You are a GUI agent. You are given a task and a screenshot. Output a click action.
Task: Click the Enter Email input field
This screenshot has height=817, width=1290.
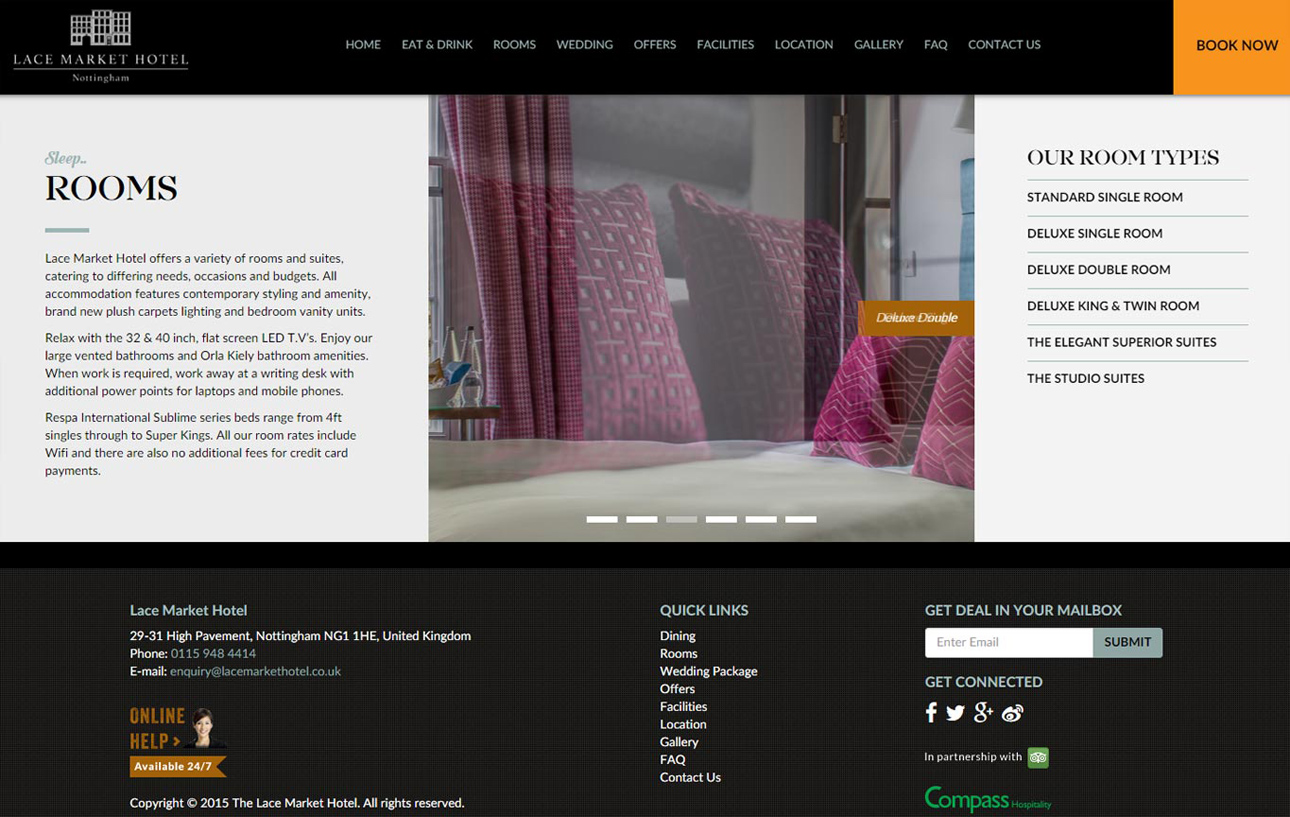coord(1008,642)
